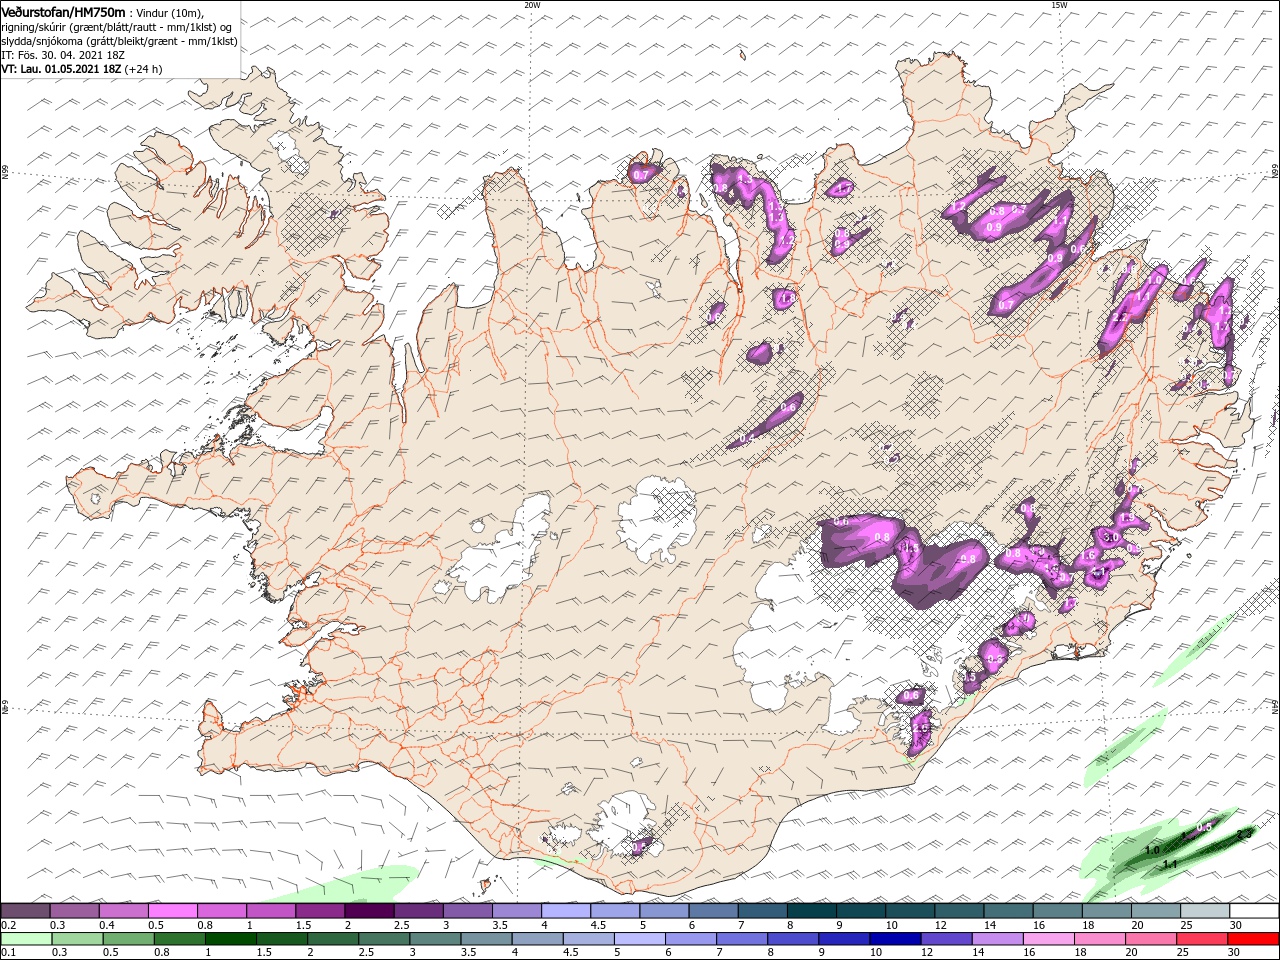Pick upper-scale swatch between 0.3 and 0.4
The image size is (1280, 960).
pos(74,911)
